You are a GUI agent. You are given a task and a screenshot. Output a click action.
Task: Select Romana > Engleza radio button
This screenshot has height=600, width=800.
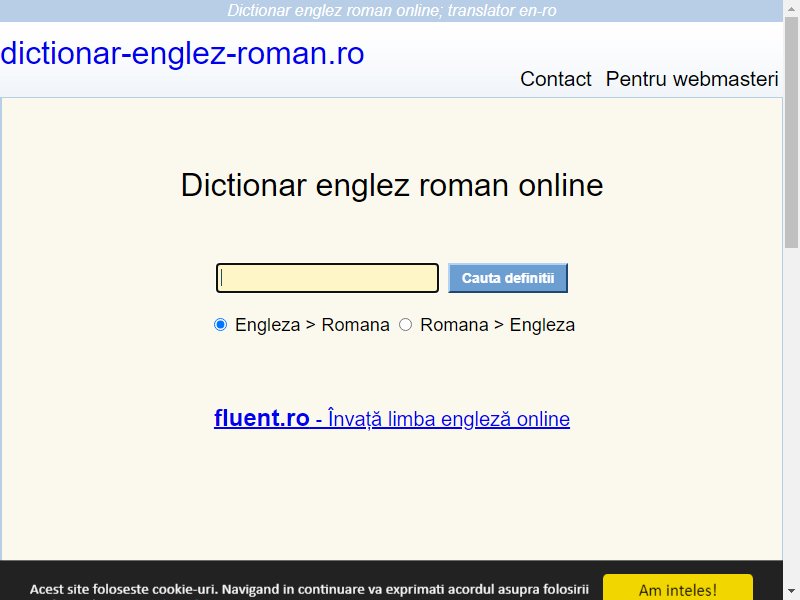coord(405,324)
